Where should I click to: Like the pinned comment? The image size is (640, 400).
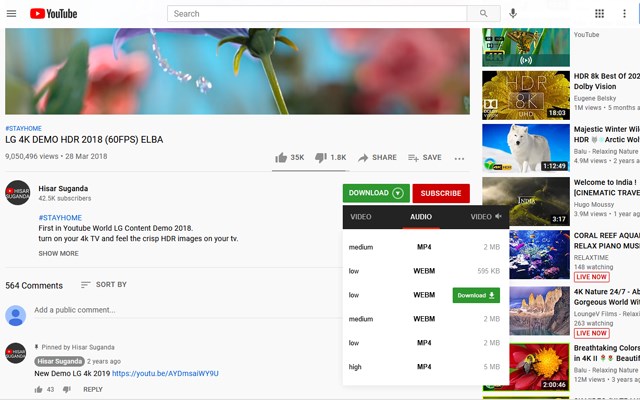(x=39, y=389)
